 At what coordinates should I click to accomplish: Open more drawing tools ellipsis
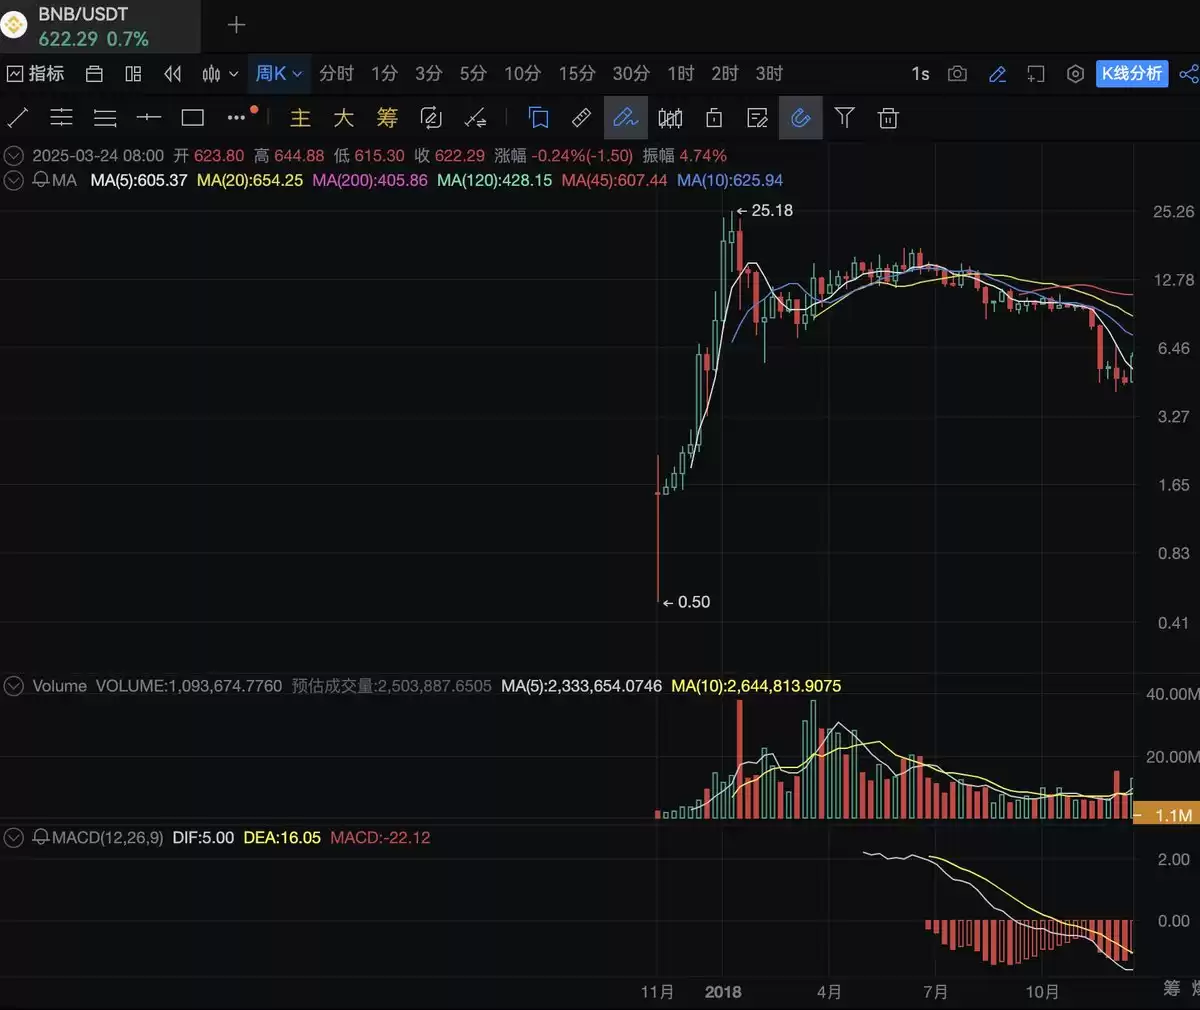[237, 118]
